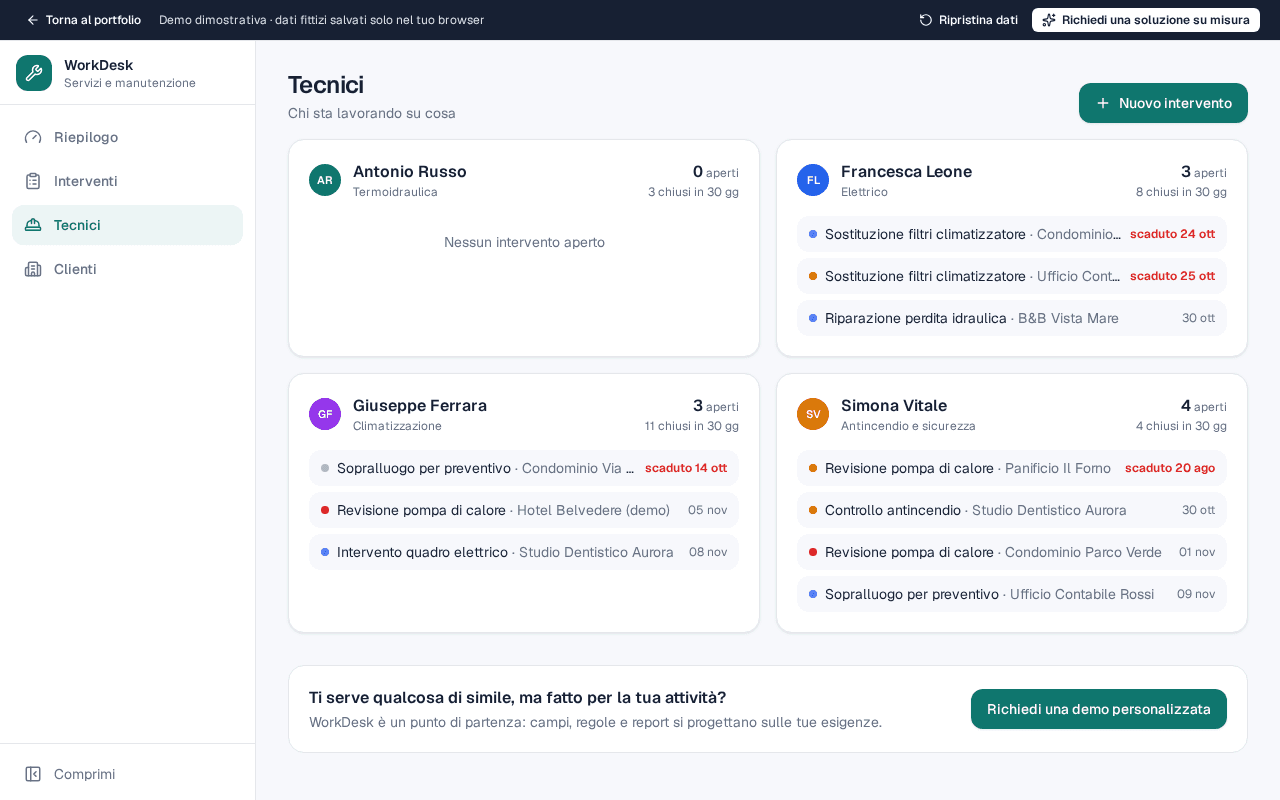Click the Antonio Russo name
1280x800 pixels.
[x=410, y=171]
